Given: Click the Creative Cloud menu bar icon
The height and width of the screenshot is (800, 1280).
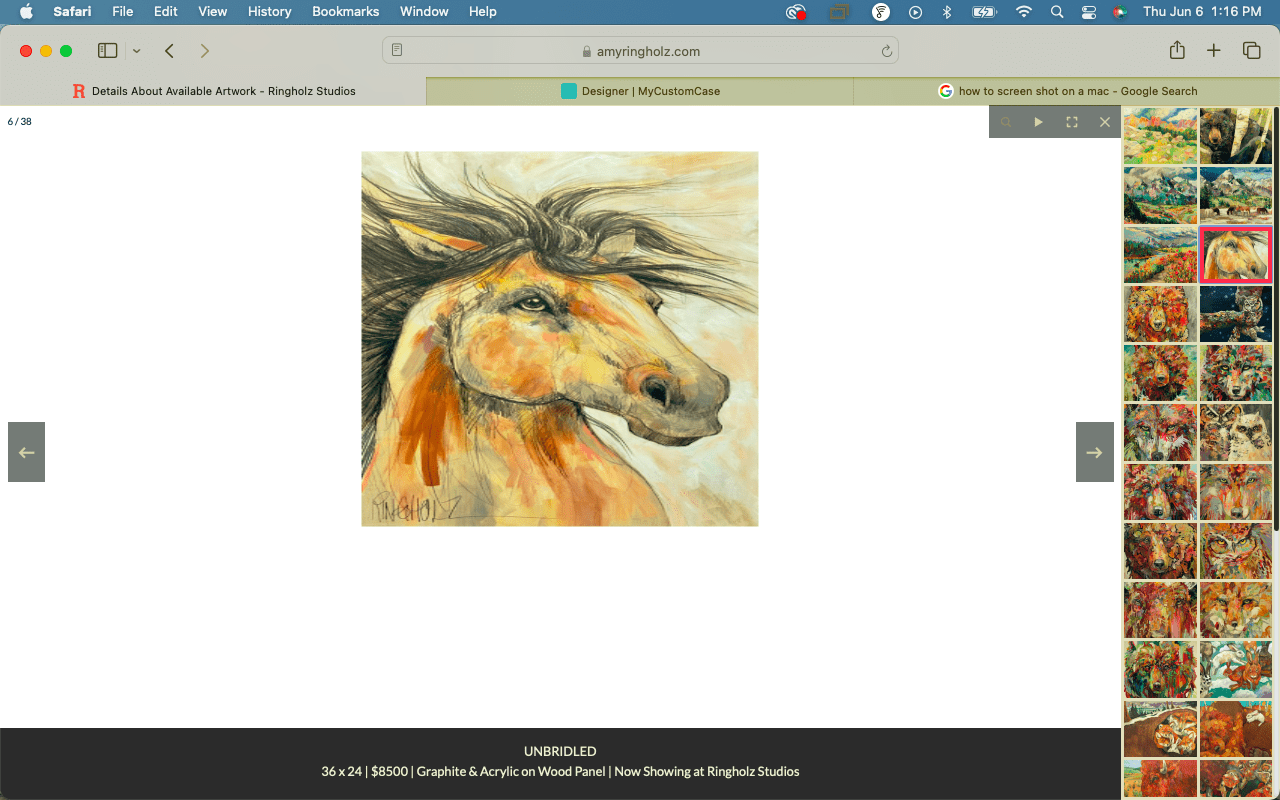Looking at the screenshot, I should point(796,12).
